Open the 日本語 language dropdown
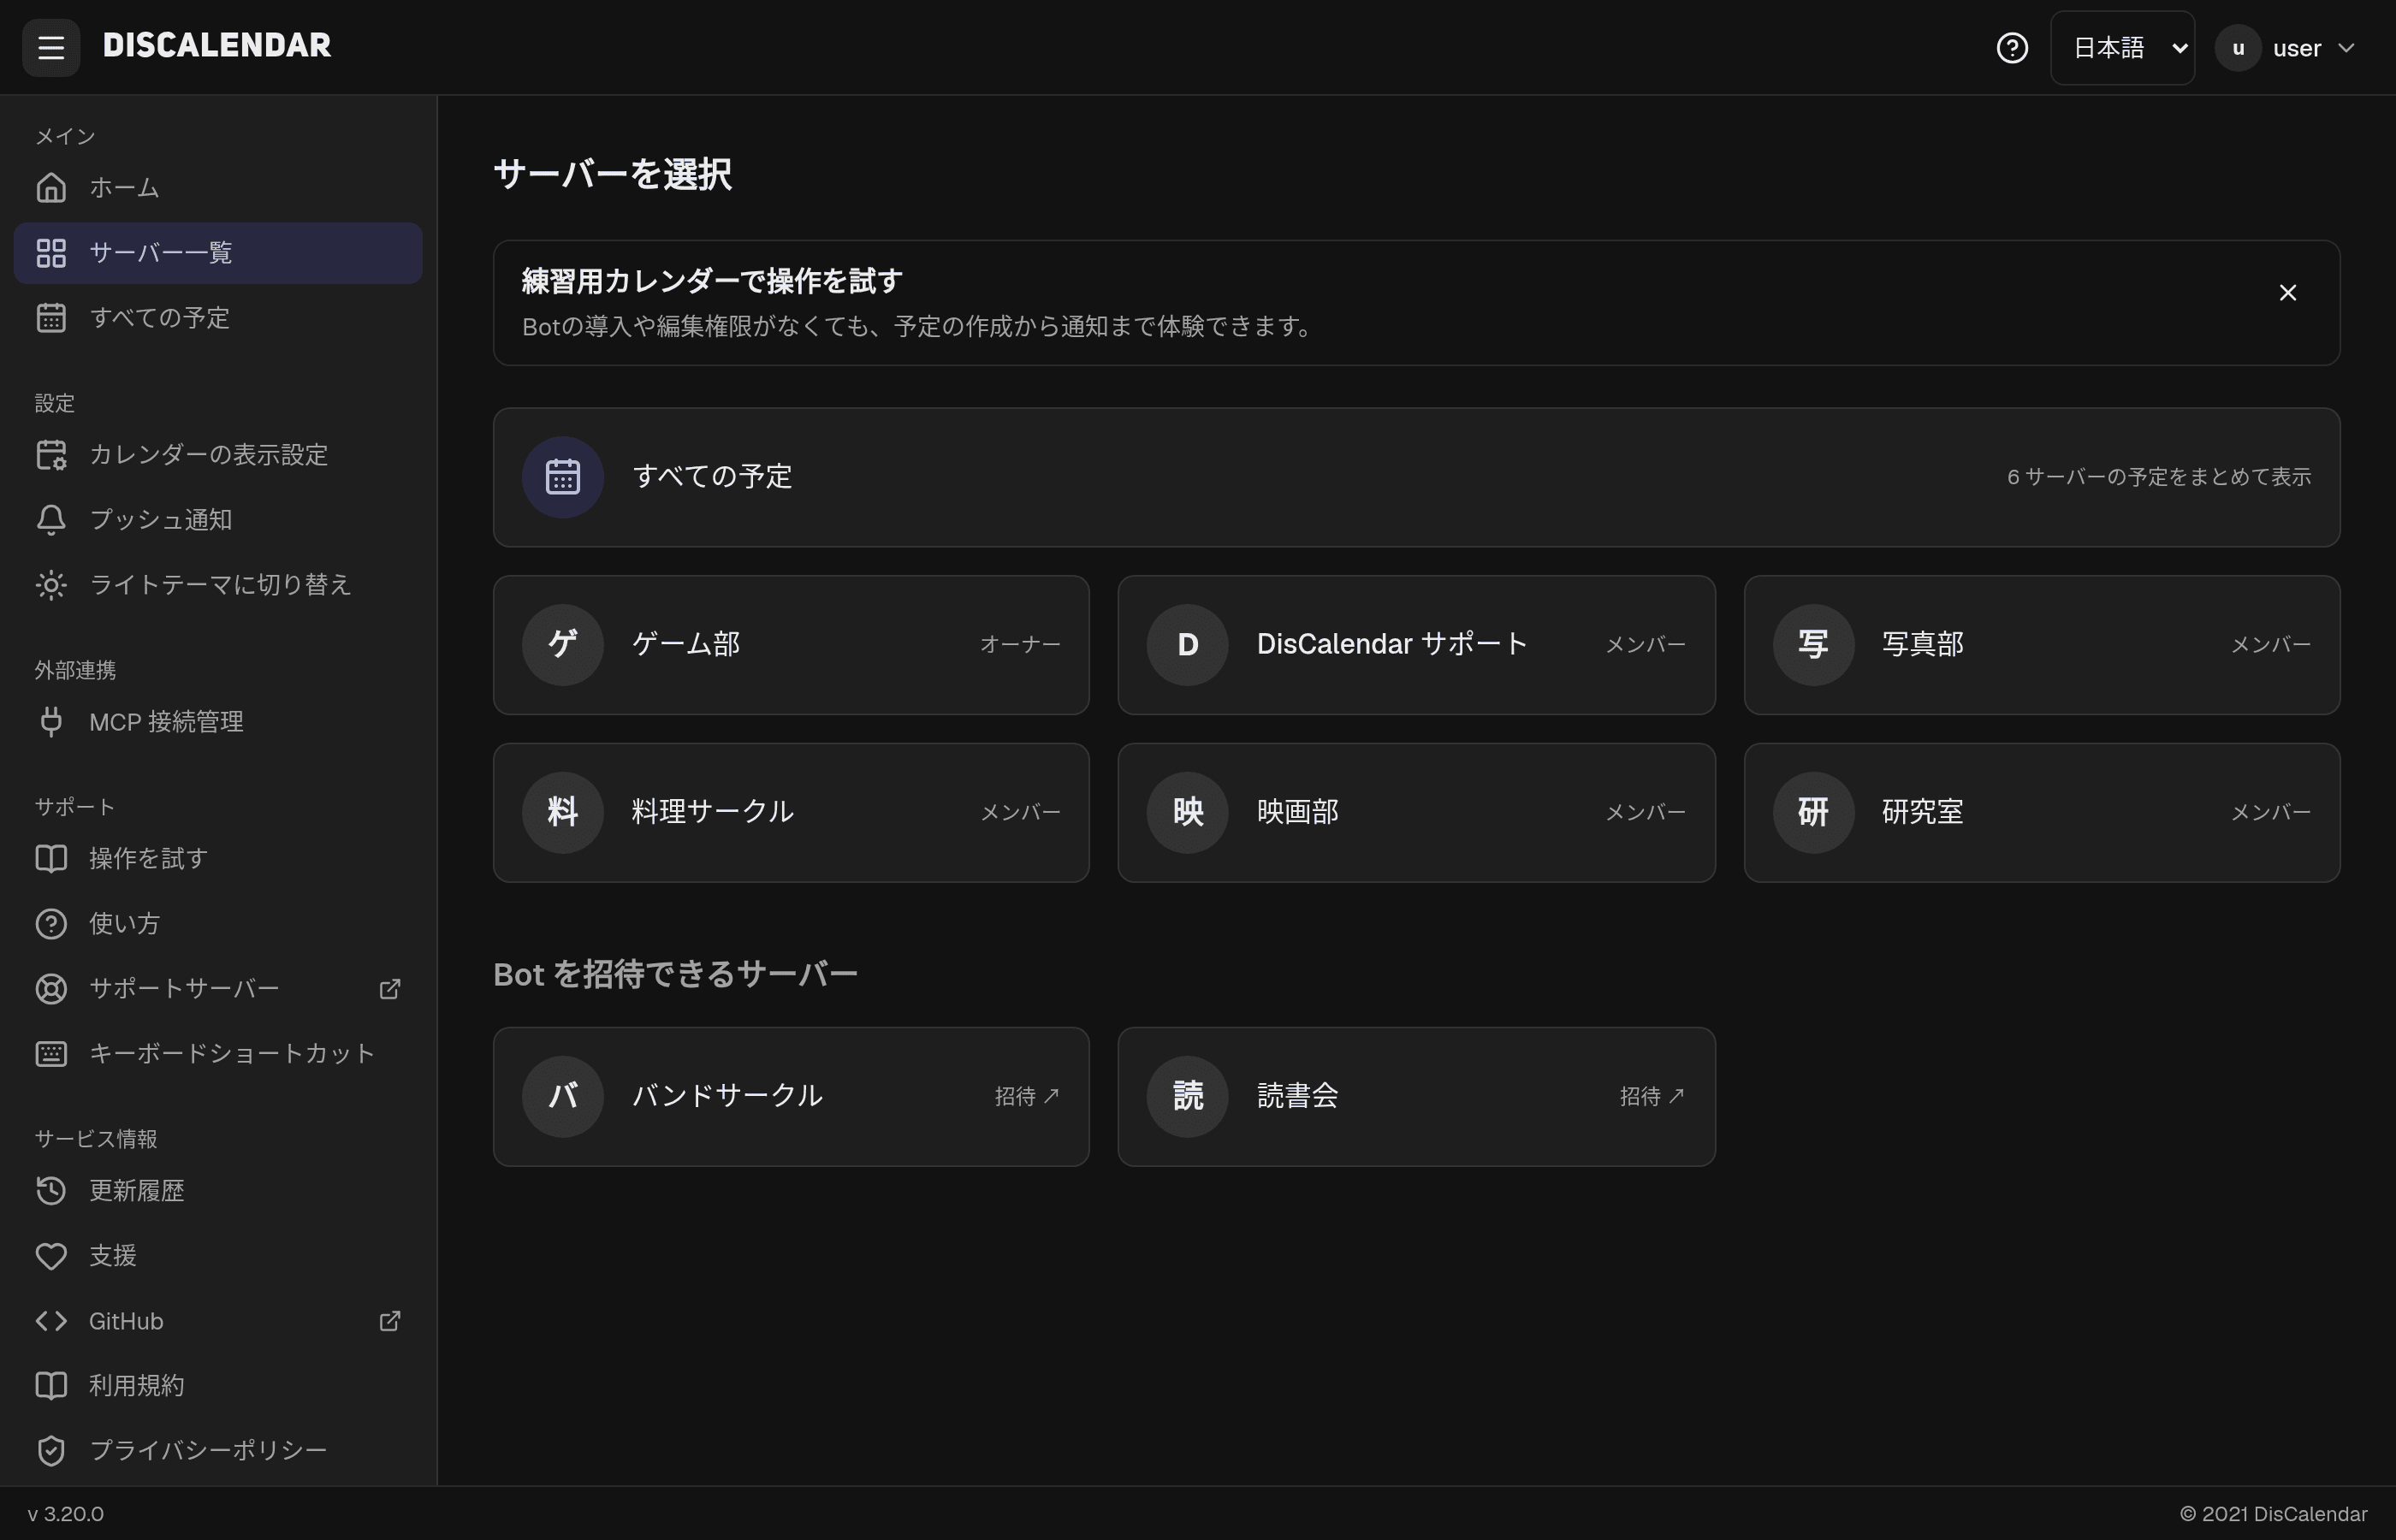Image resolution: width=2396 pixels, height=1540 pixels. (2122, 48)
